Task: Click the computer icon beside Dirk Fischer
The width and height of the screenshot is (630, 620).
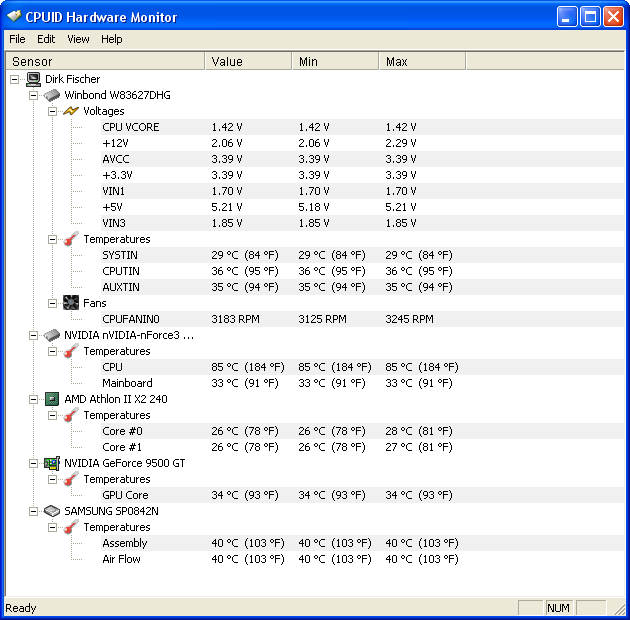Action: pyautogui.click(x=33, y=79)
